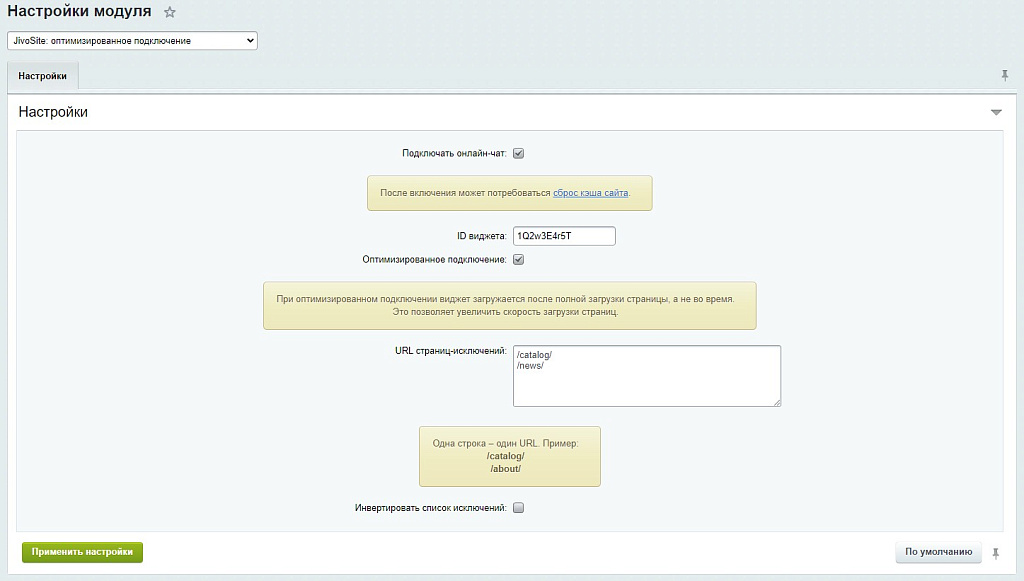Click the Подключать онлайн-чат label text
Screen dimensions: 1024x581
[454, 154]
